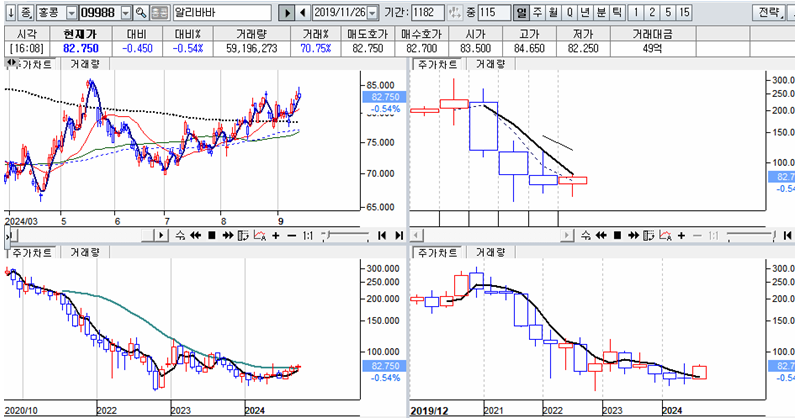
Task: Click the zoom-in plus icon under top-left chart
Action: (276, 235)
